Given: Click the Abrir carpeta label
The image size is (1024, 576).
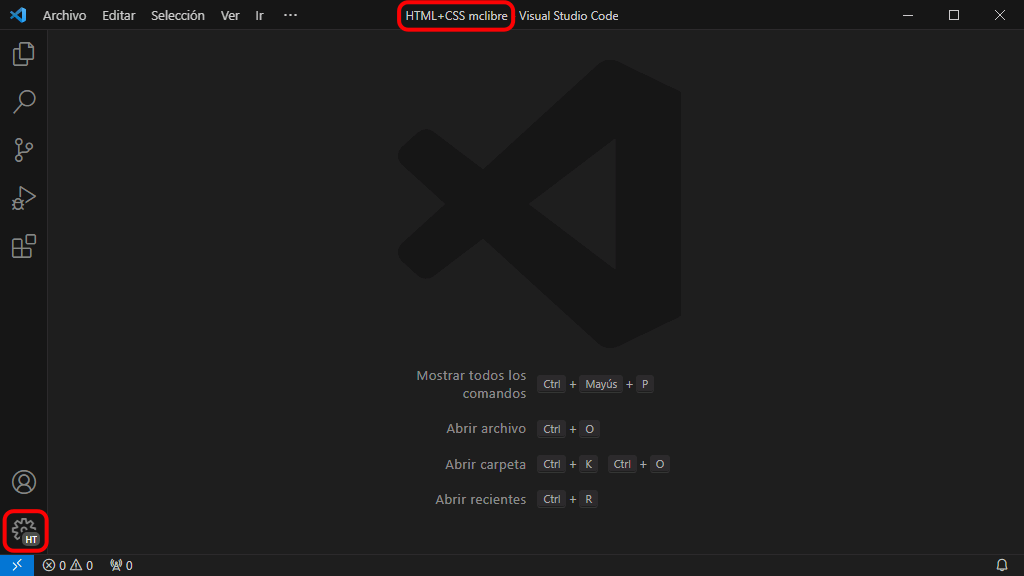Looking at the screenshot, I should click(x=485, y=464).
